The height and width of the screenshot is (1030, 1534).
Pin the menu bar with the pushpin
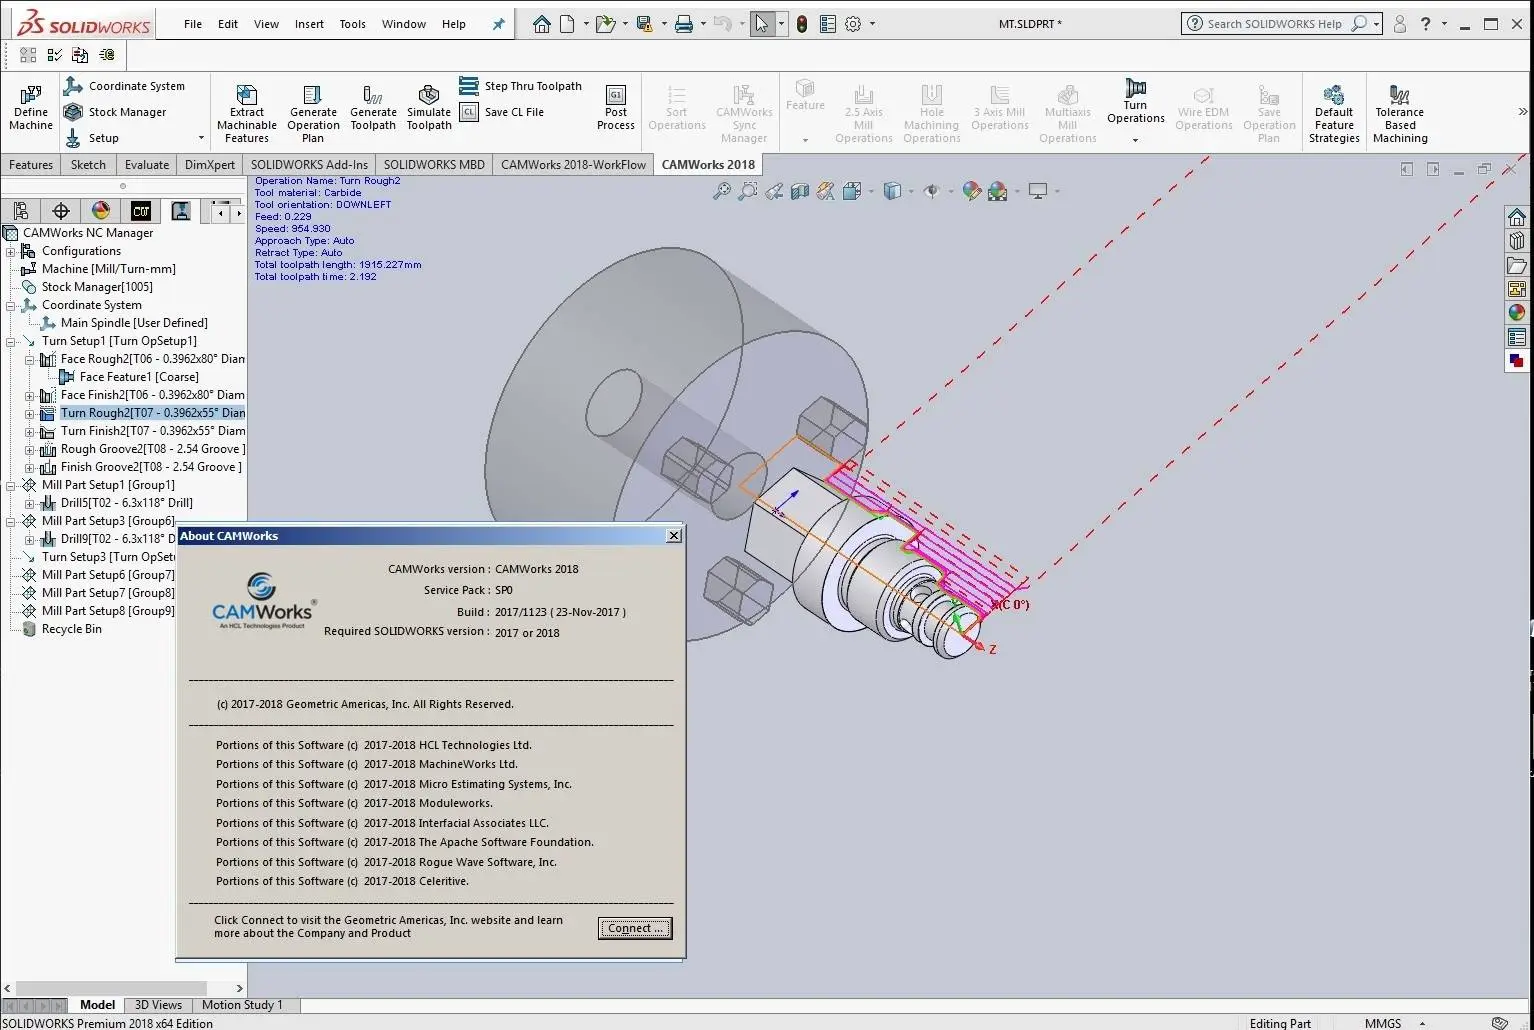(498, 24)
